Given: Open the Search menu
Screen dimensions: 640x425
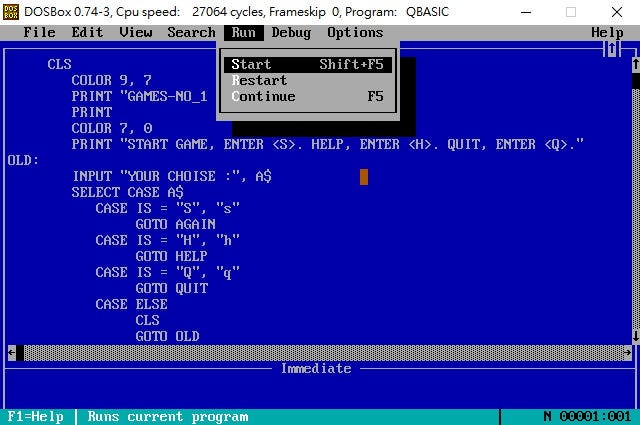Looking at the screenshot, I should point(191,32).
